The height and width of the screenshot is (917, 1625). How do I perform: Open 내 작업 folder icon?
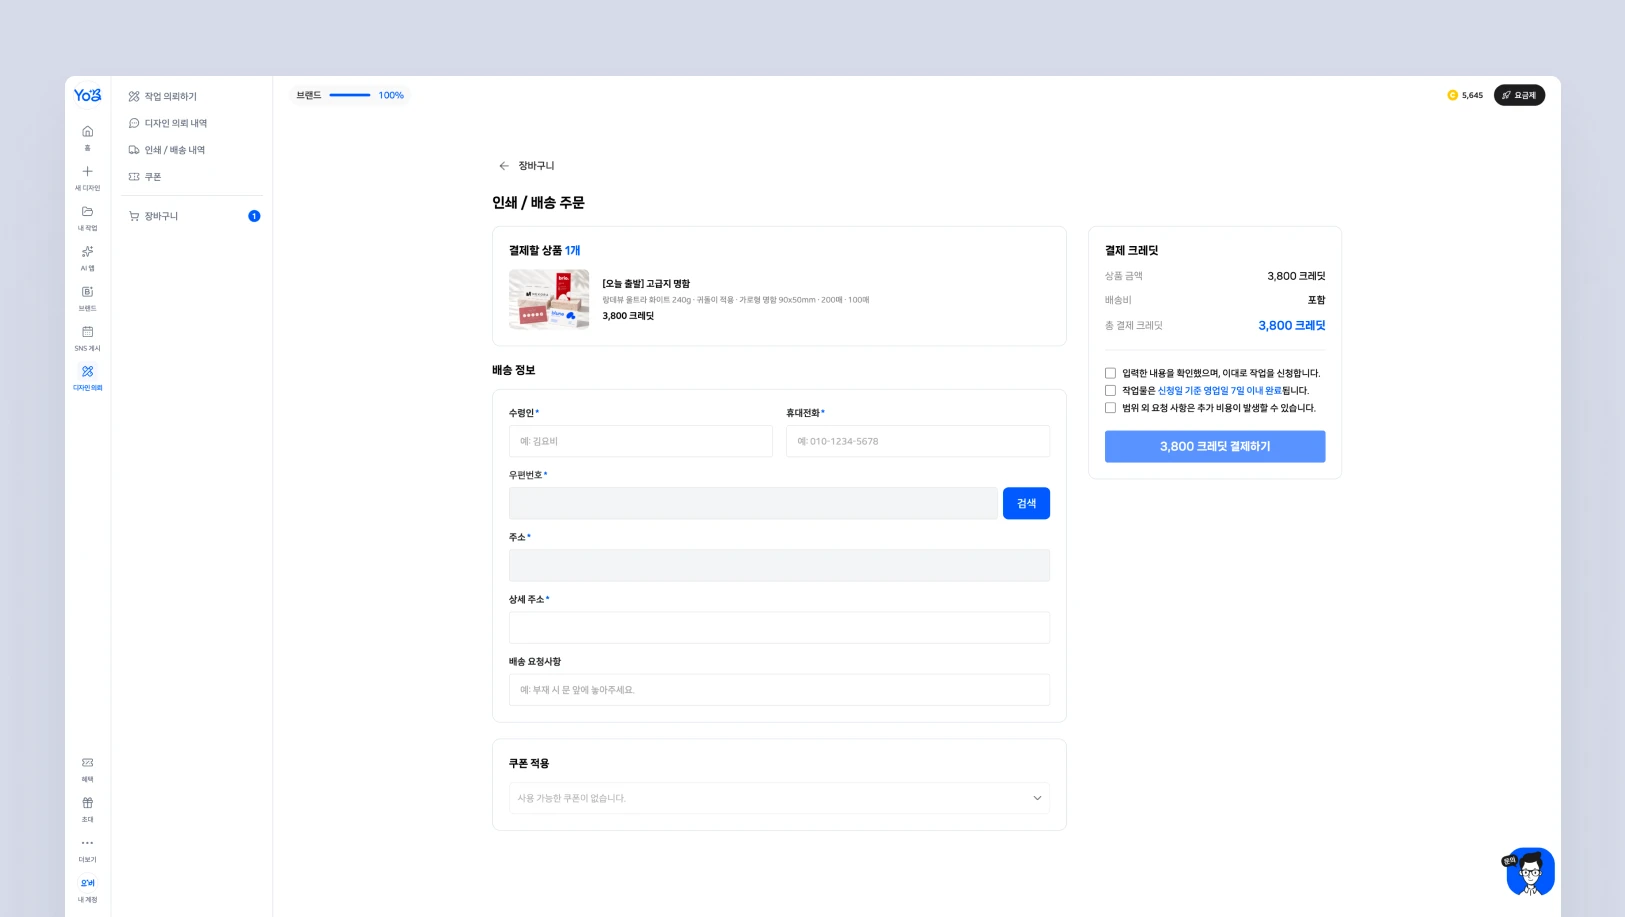click(x=87, y=211)
